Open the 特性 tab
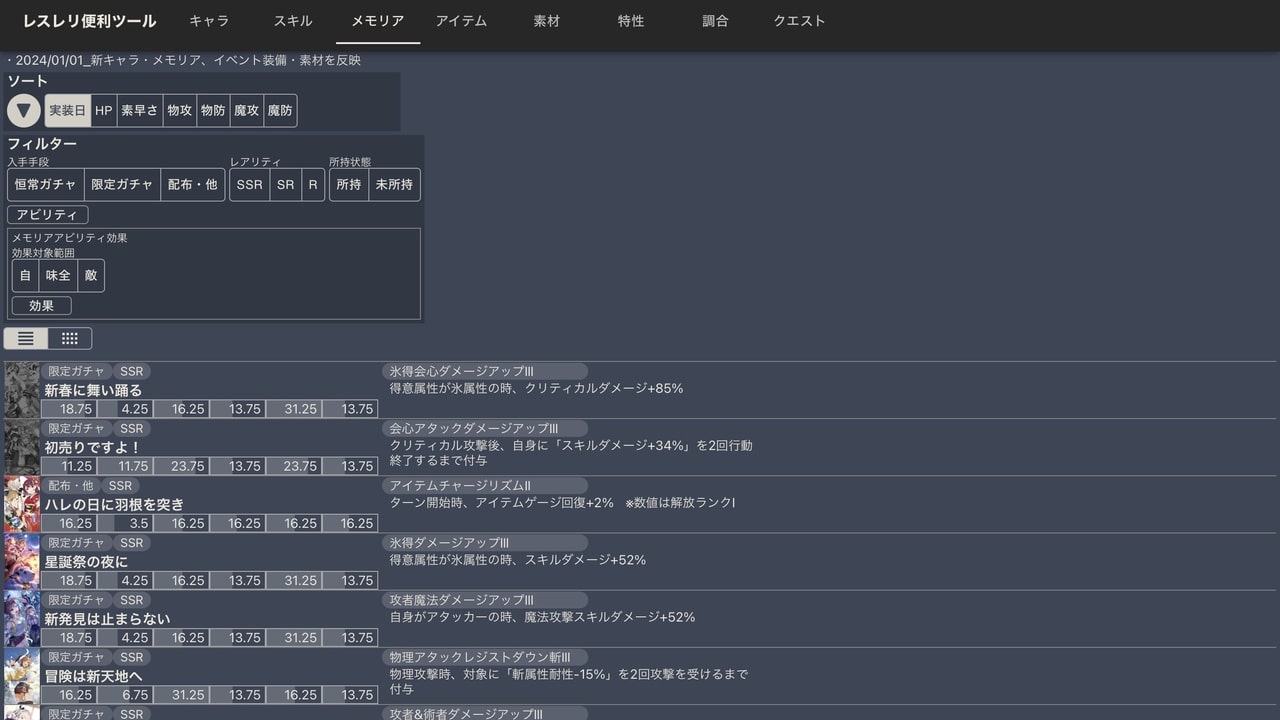Image resolution: width=1280 pixels, height=720 pixels. pos(631,21)
